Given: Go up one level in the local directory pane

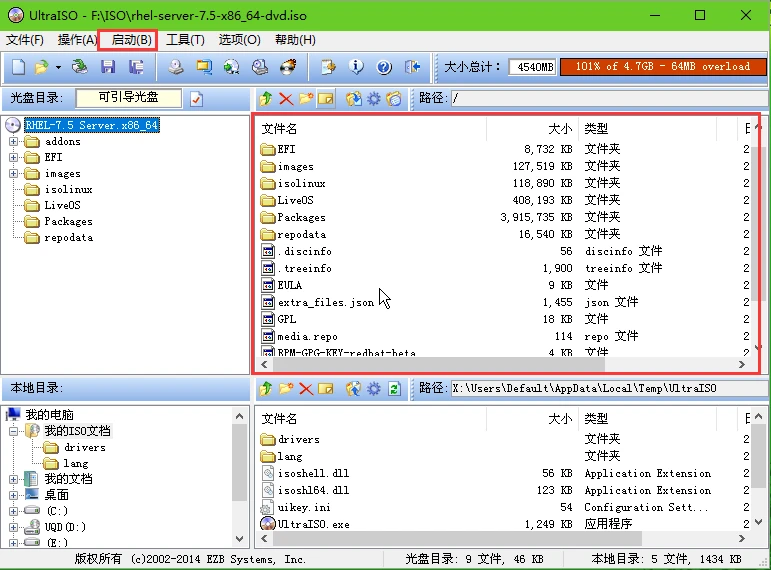Looking at the screenshot, I should pos(266,389).
